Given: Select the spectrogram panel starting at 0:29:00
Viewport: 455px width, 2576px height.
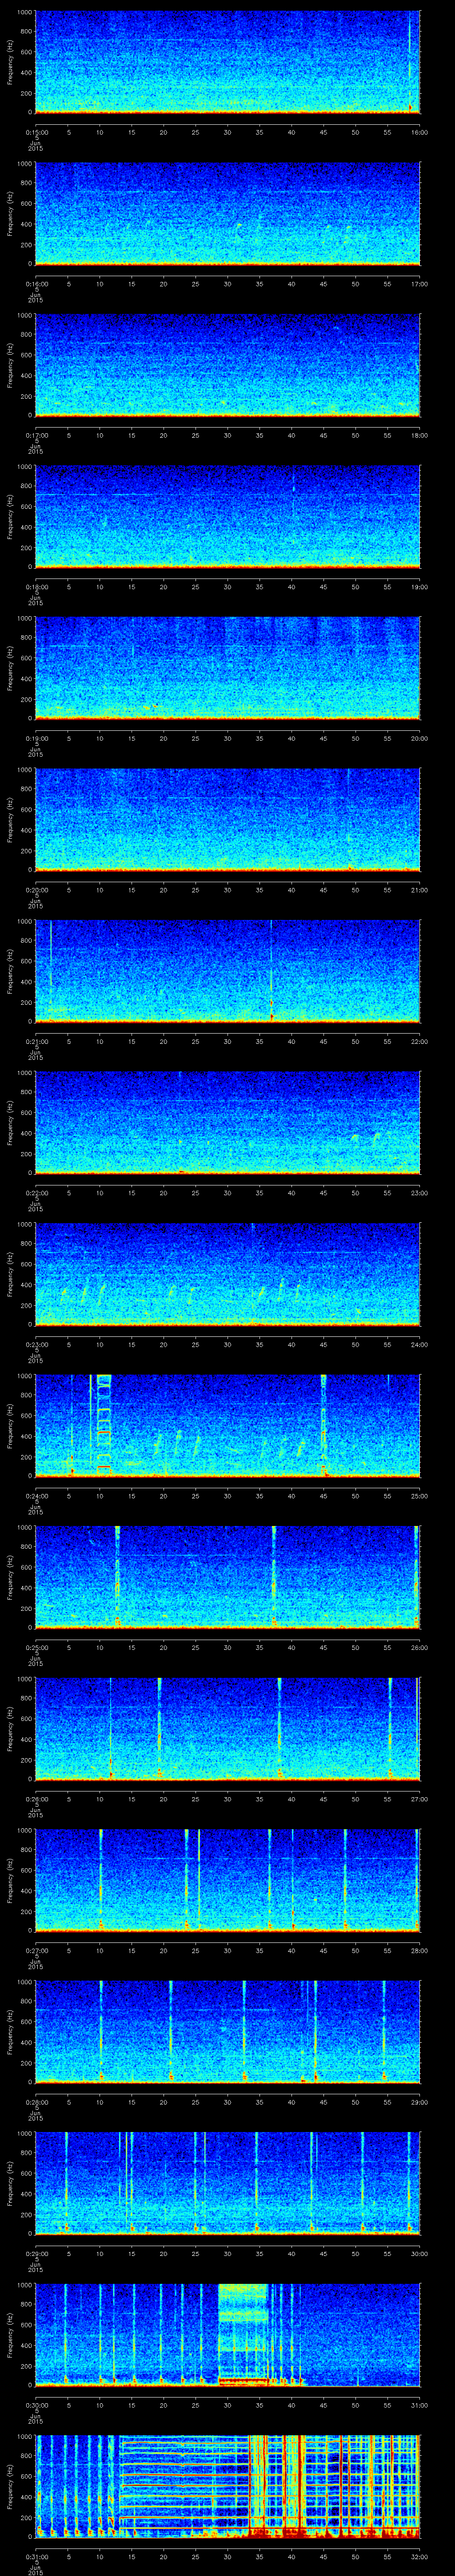Looking at the screenshot, I should 227,2184.
